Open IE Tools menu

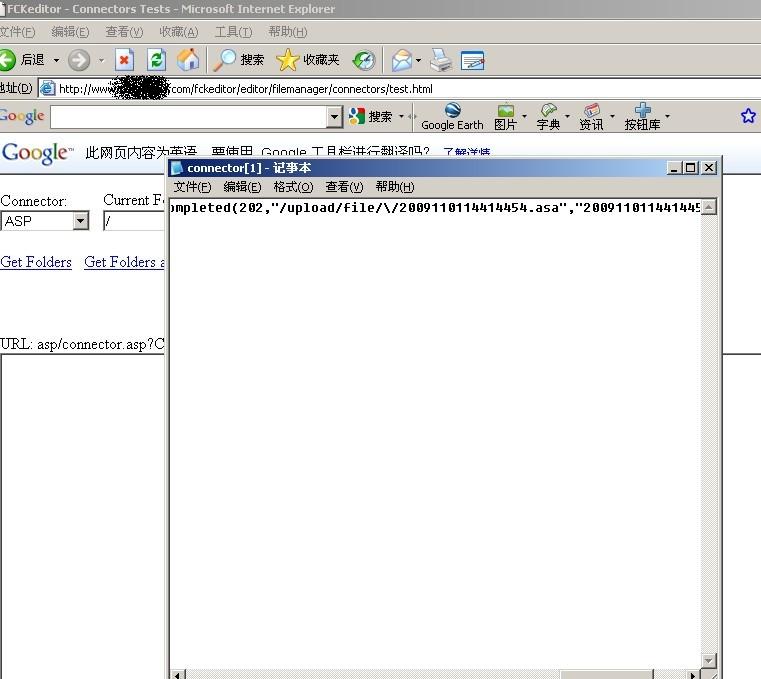tap(233, 32)
